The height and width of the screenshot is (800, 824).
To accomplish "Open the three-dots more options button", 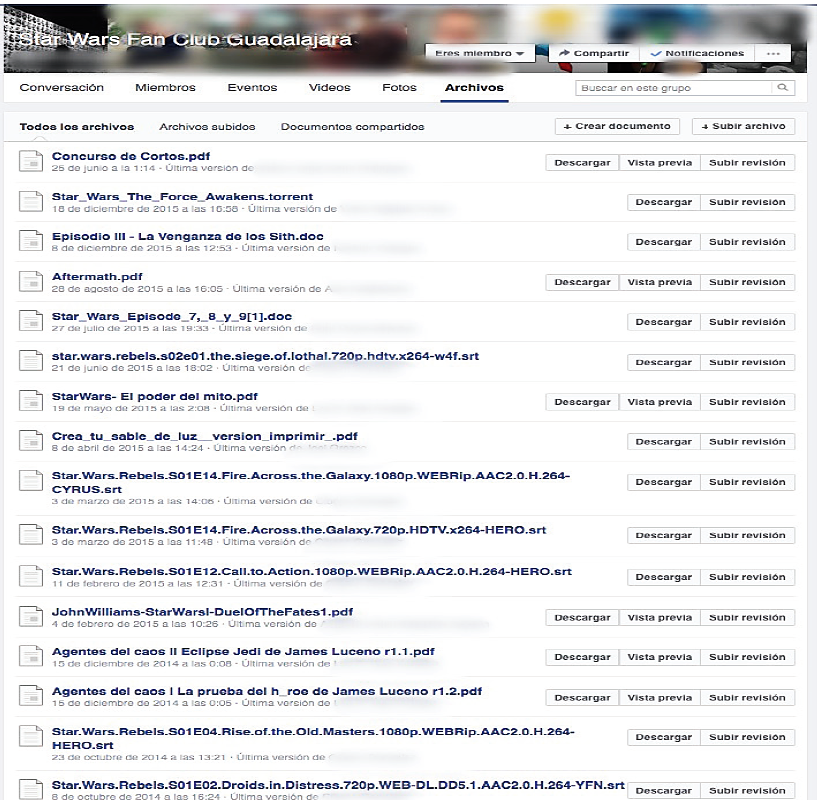I will [772, 53].
